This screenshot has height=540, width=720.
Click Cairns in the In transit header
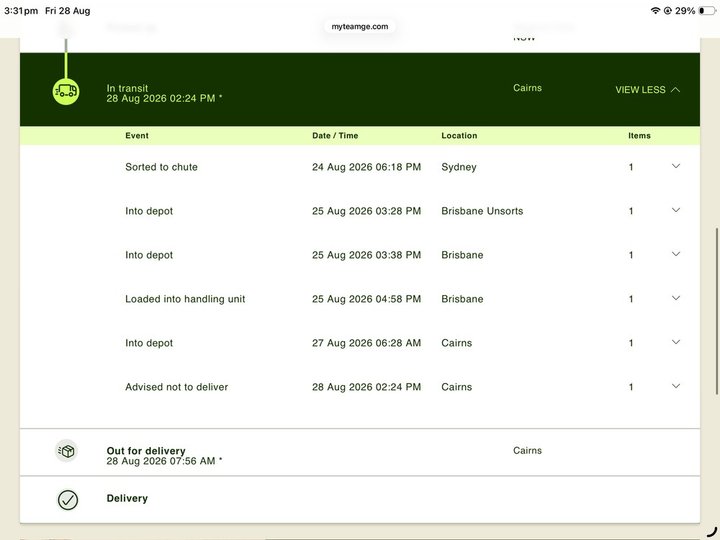pyautogui.click(x=527, y=88)
